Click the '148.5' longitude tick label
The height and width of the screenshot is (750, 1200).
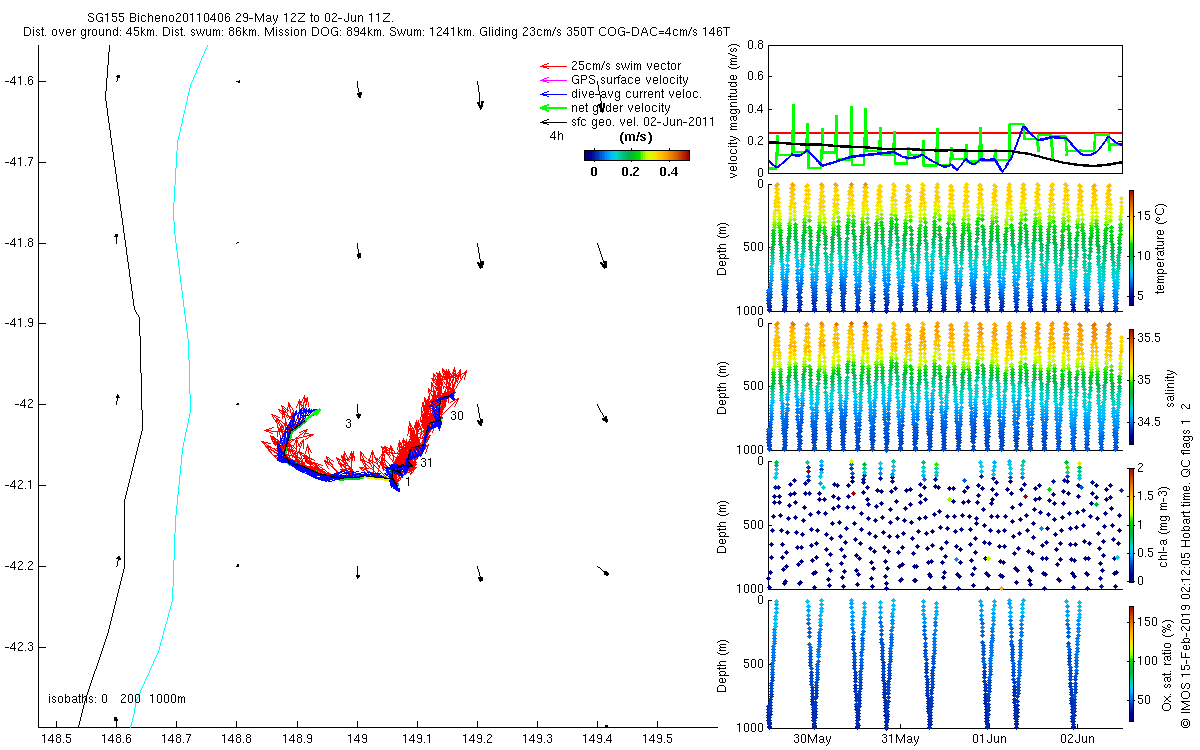(56, 738)
